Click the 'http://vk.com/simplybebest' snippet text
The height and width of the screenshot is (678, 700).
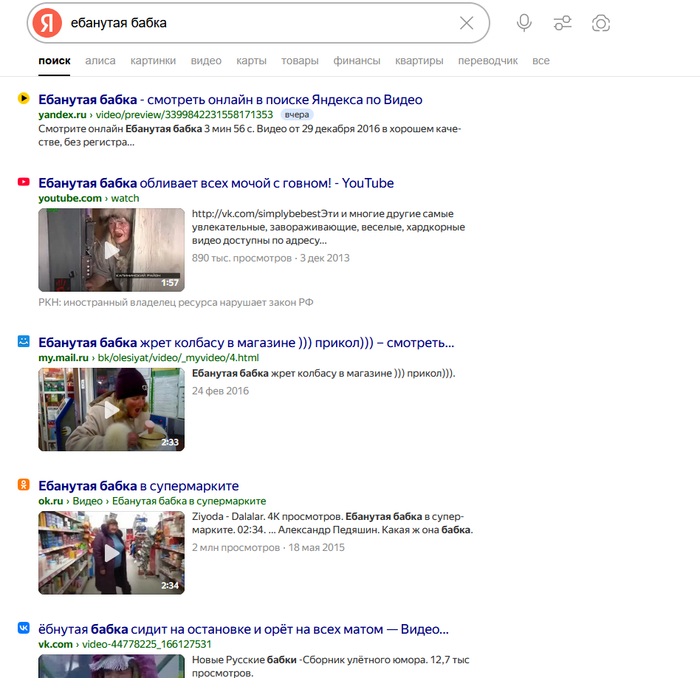[329, 227]
